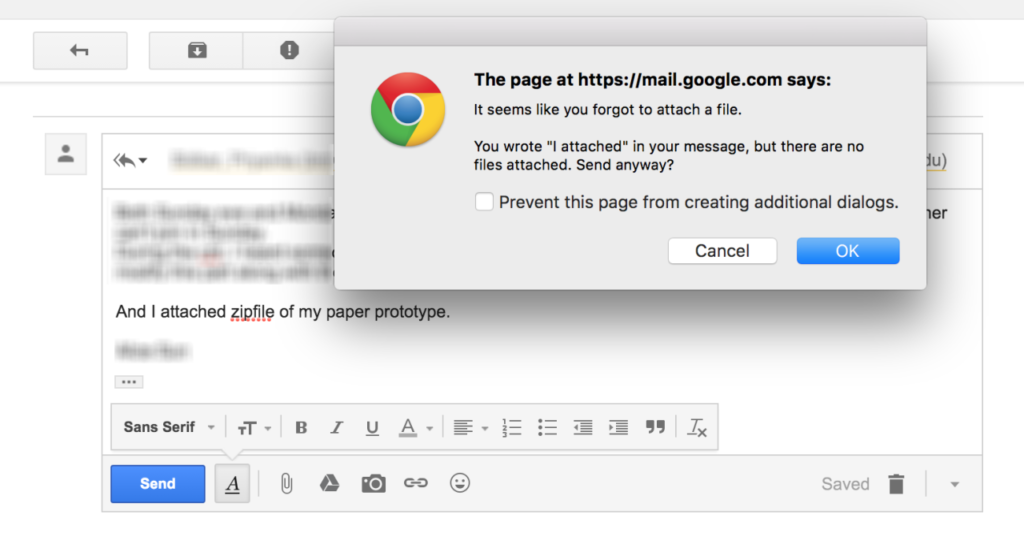Viewport: 1024px width, 540px height.
Task: Open more options arrow near trash
Action: [x=955, y=484]
